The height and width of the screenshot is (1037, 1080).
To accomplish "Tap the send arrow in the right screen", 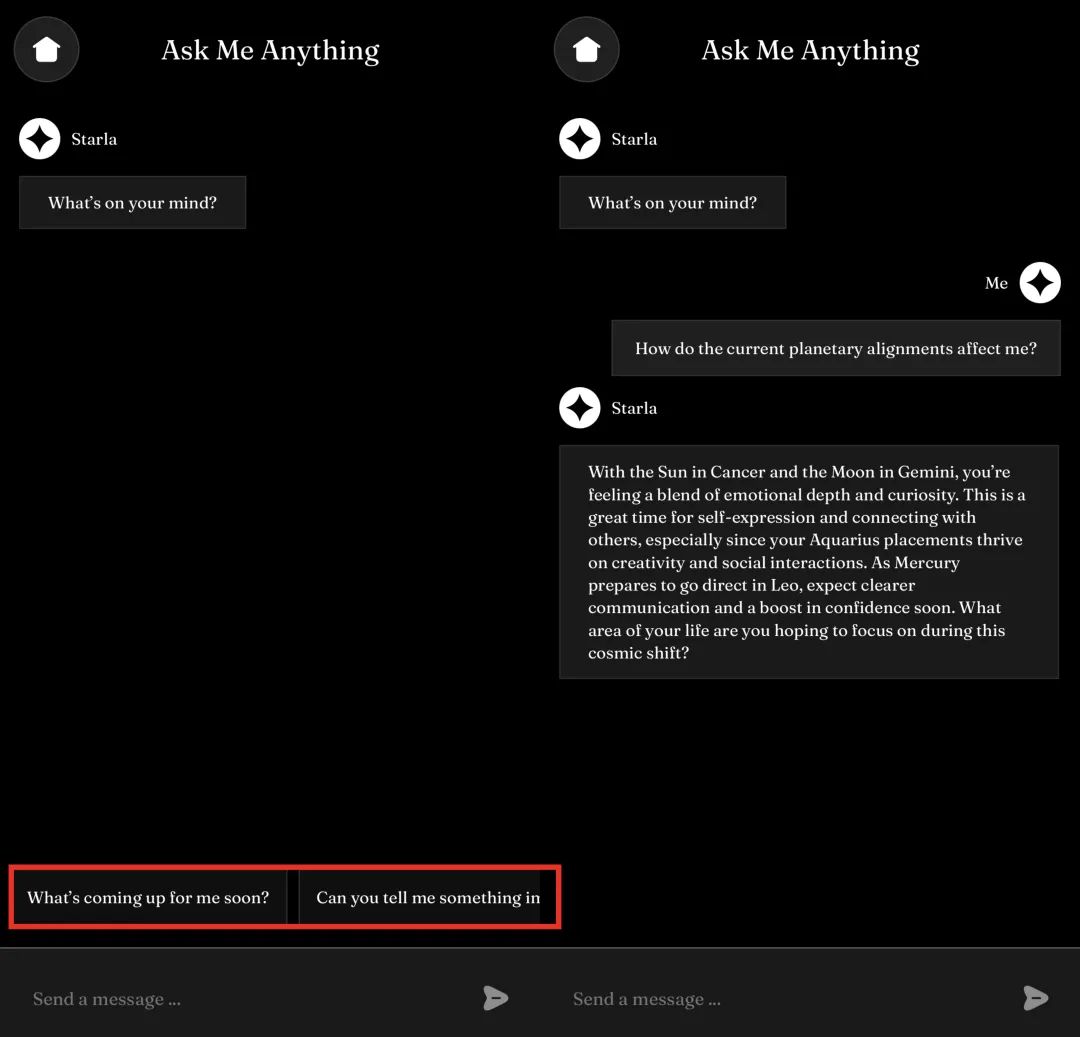I will point(1035,998).
